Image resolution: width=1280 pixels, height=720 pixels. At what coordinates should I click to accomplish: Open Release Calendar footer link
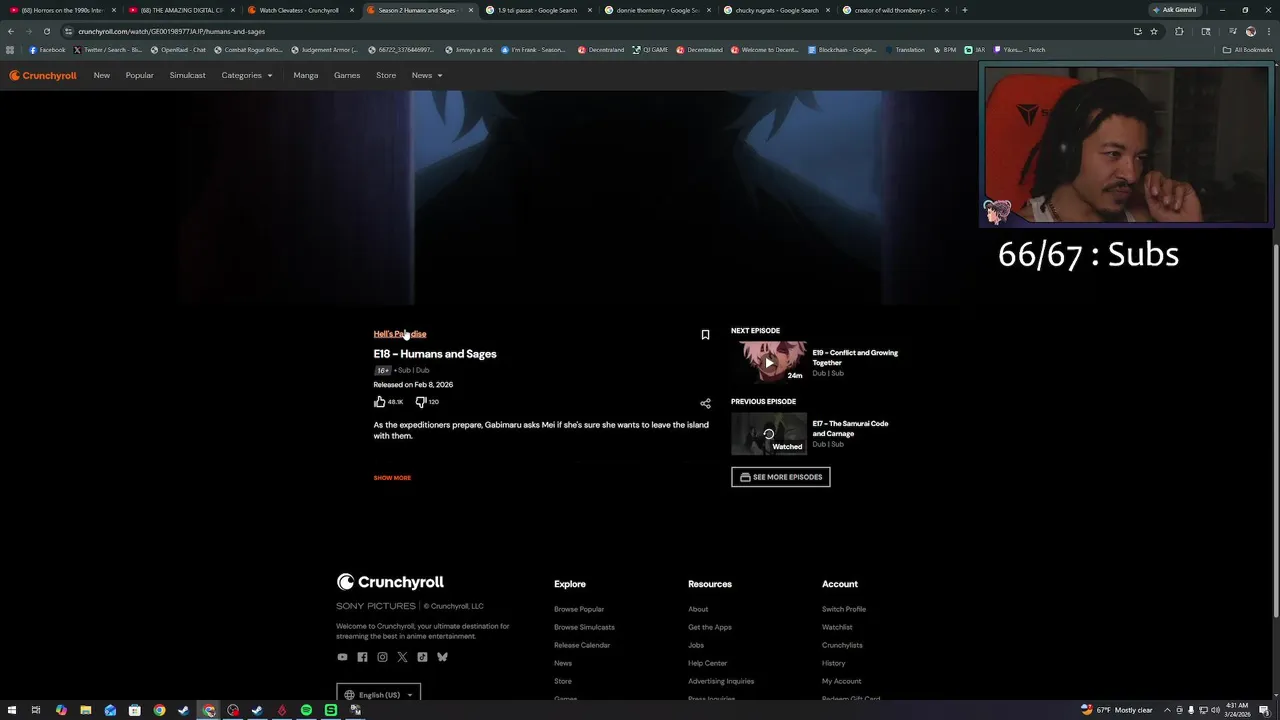click(582, 645)
